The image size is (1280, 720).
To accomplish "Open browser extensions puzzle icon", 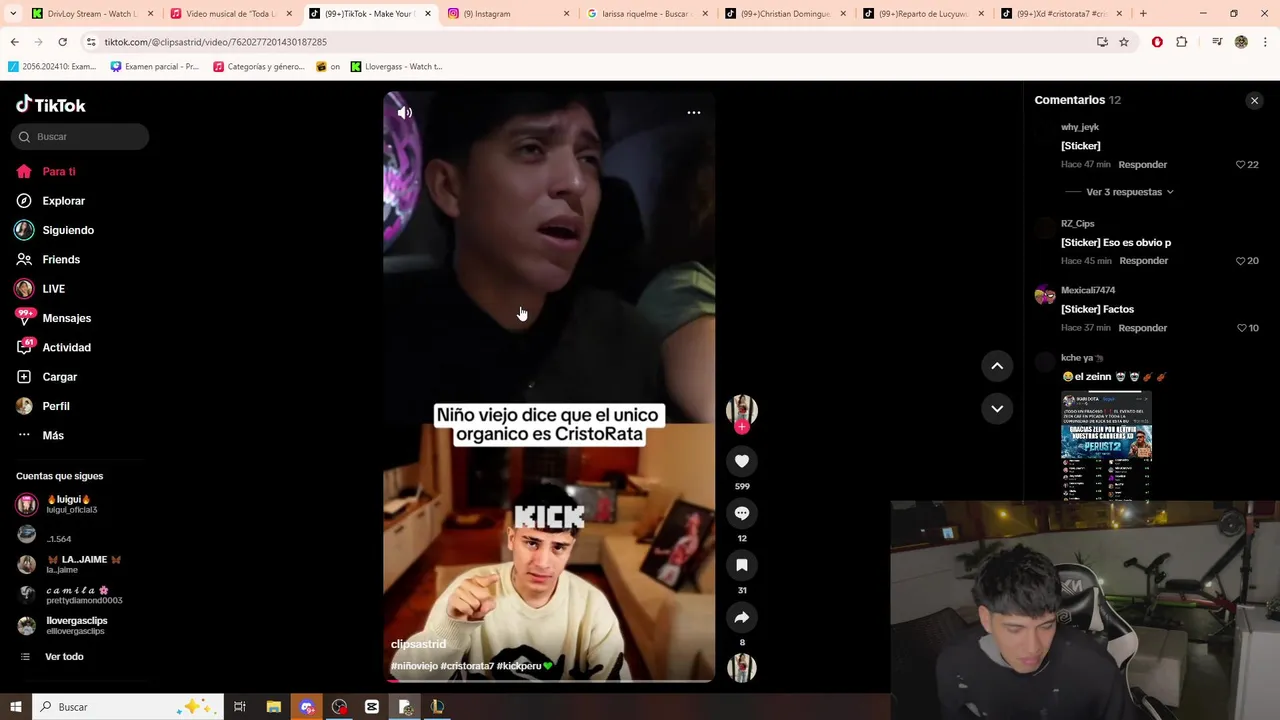I will pos(1182,42).
